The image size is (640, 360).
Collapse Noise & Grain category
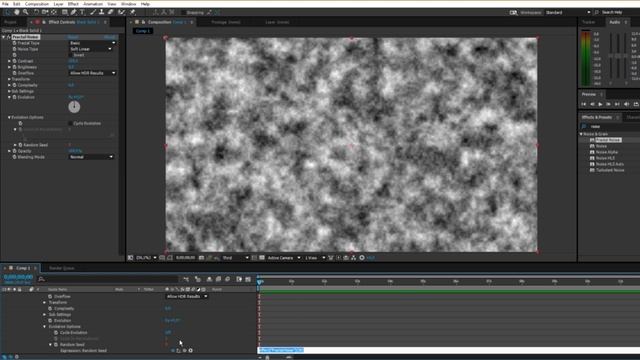(x=582, y=134)
